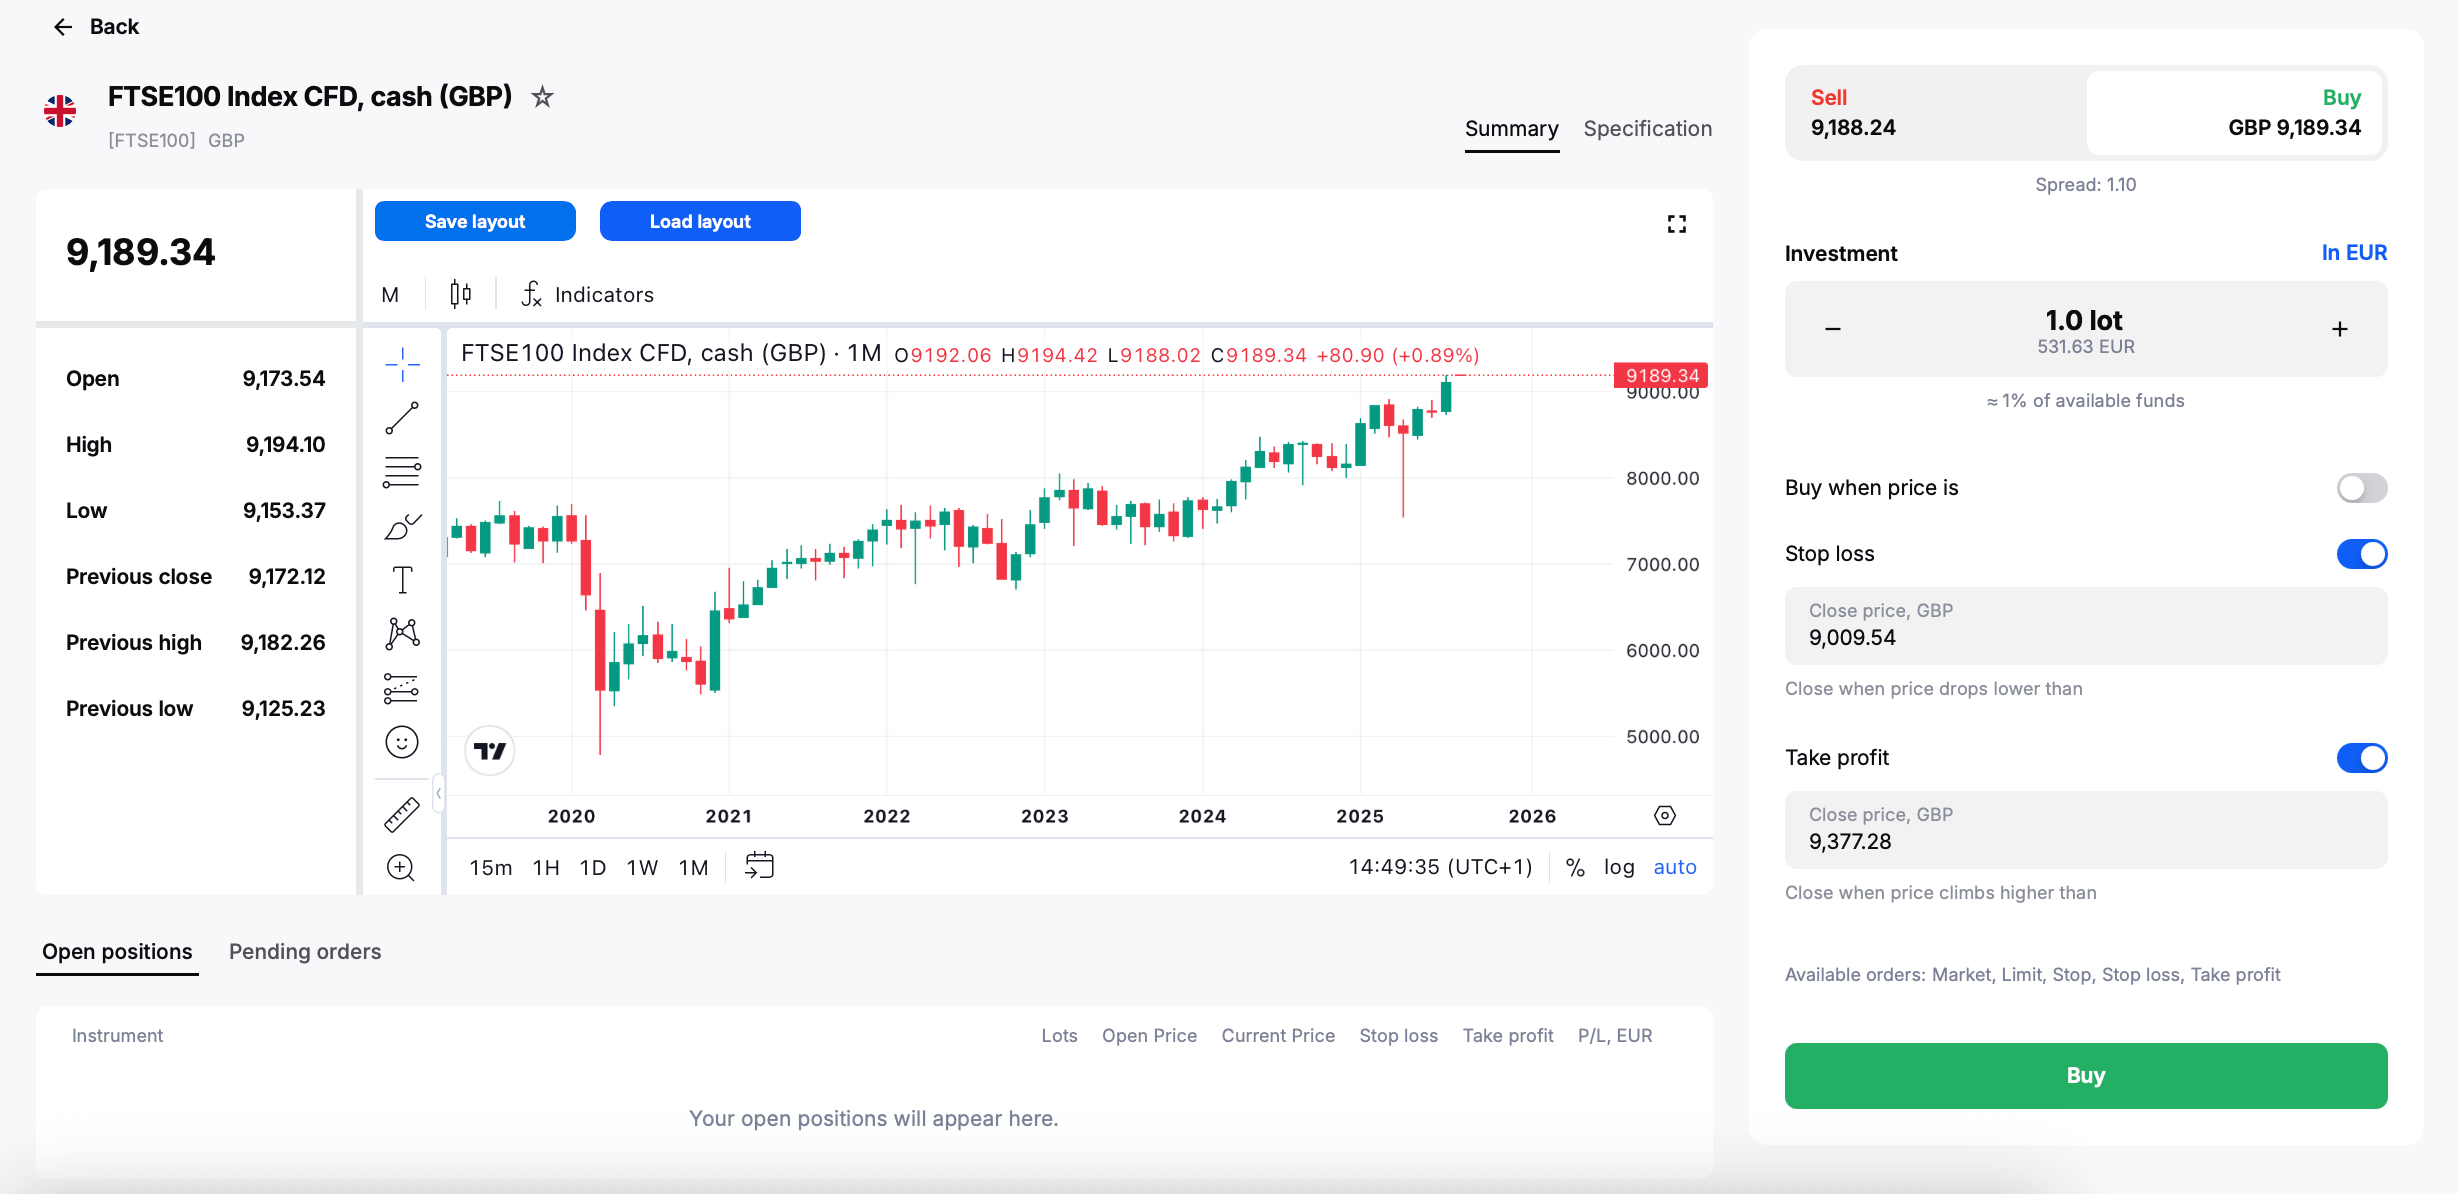Viewport: 2458px width, 1194px height.
Task: Edit Take profit close price 9,377.28
Action: point(2086,830)
